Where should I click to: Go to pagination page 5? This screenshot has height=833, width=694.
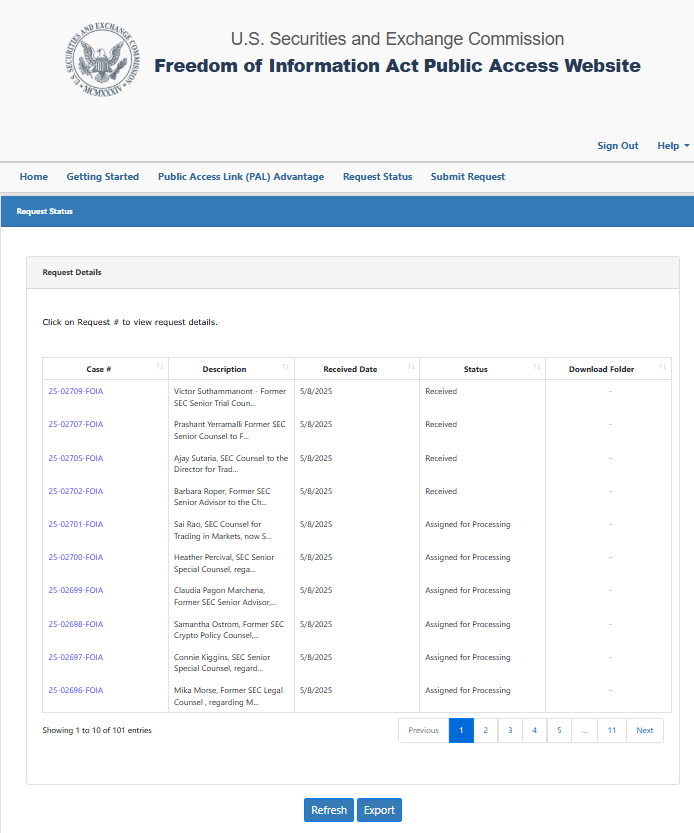coord(559,730)
